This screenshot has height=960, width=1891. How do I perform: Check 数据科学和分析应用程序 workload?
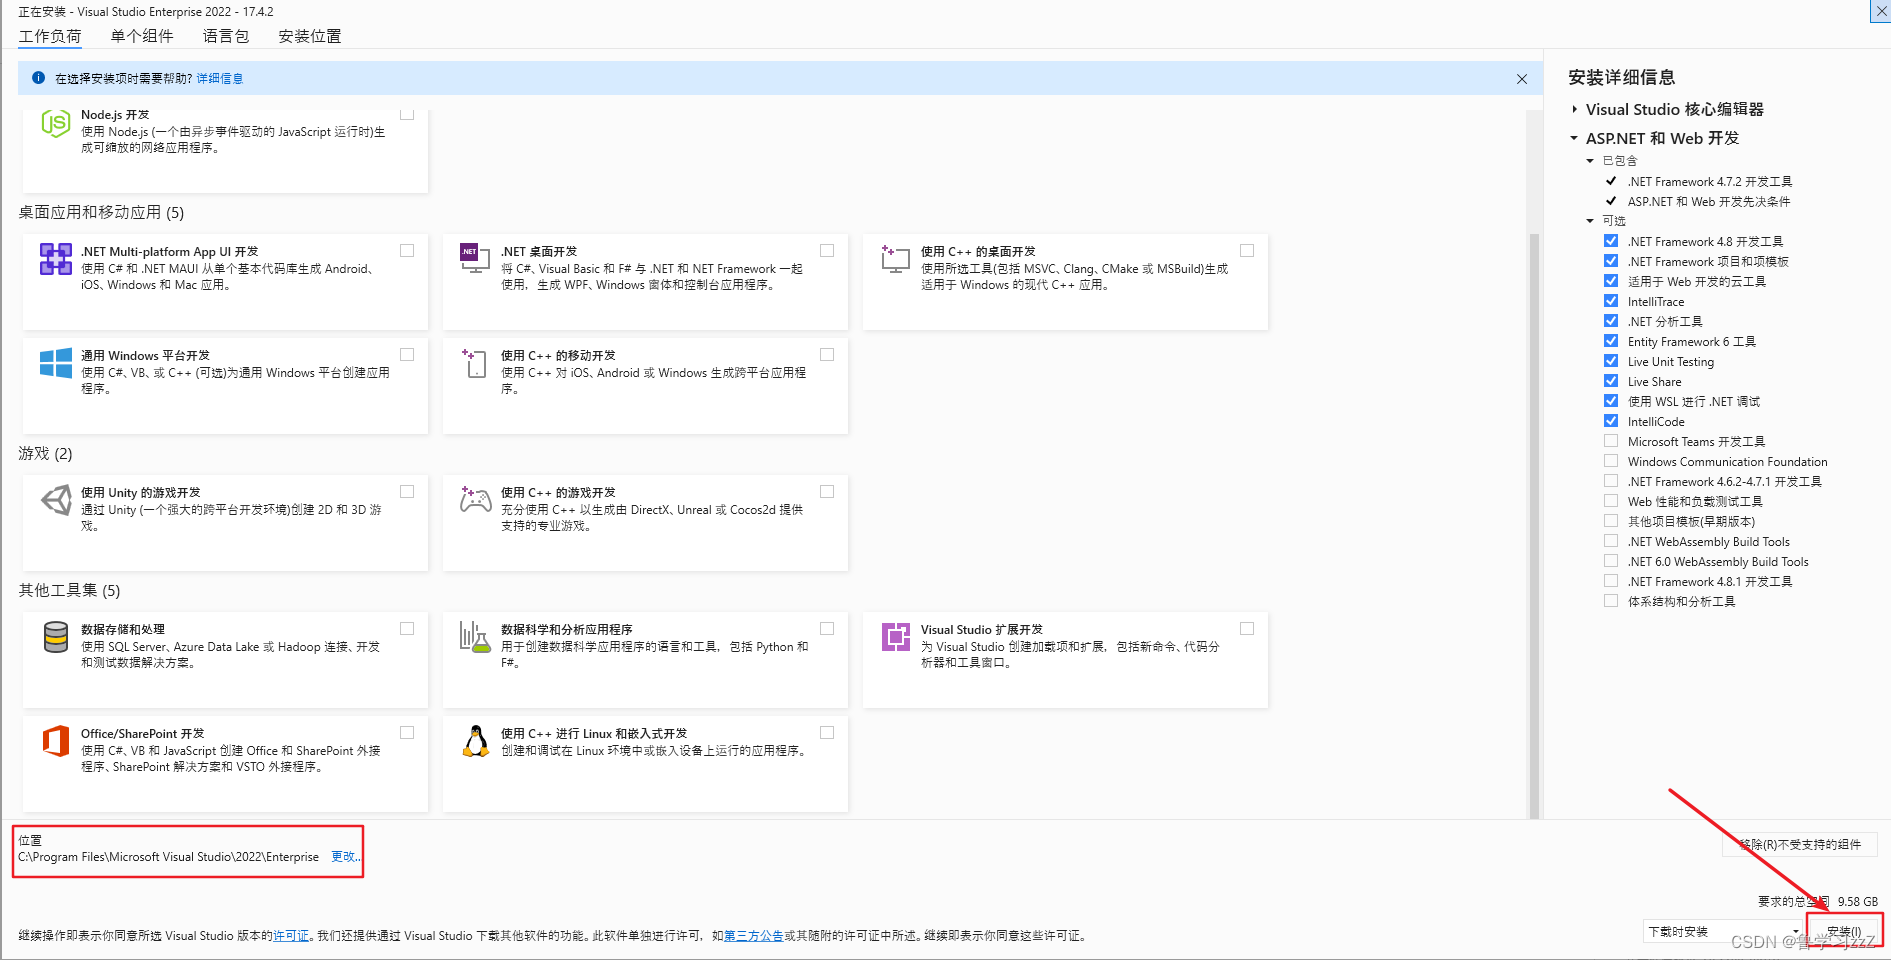(x=827, y=629)
